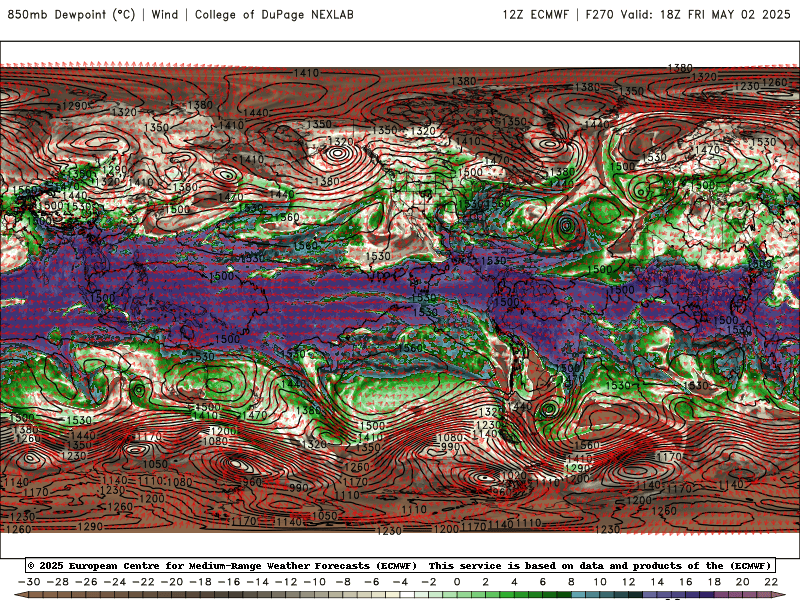Click the "F270 Valid: 18Z FRI MAY 02 2025" text
The width and height of the screenshot is (800, 600).
pyautogui.click(x=688, y=14)
